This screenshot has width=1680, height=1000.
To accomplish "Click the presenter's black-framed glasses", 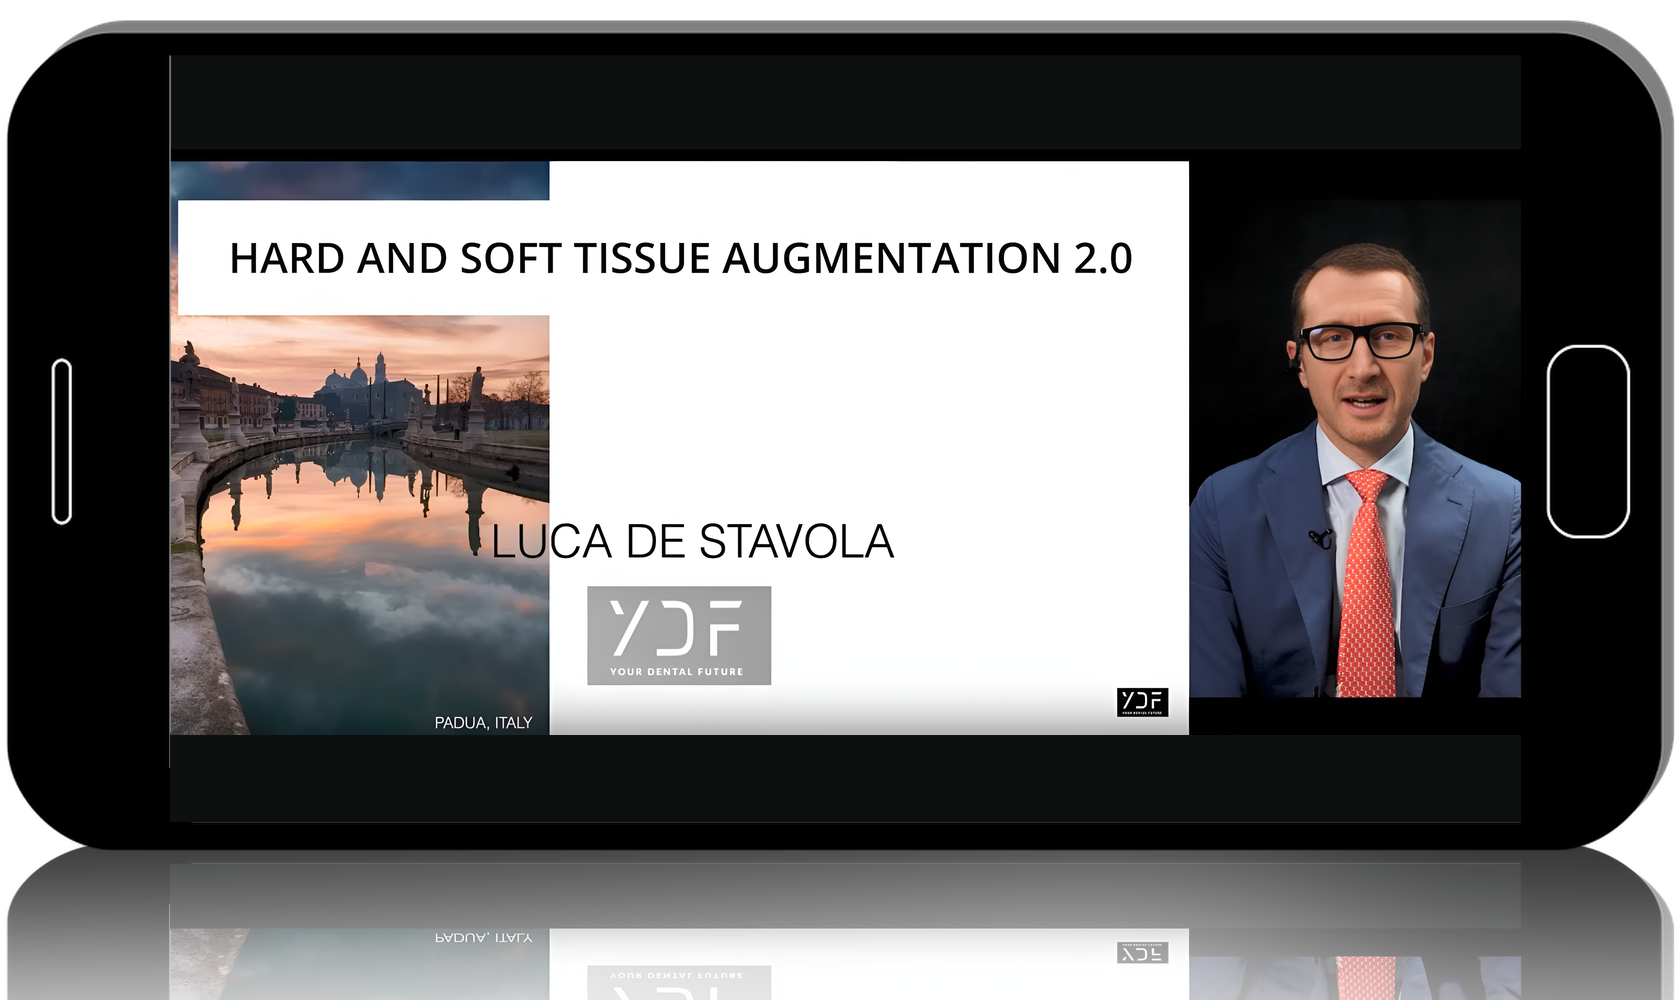I will pyautogui.click(x=1362, y=342).
